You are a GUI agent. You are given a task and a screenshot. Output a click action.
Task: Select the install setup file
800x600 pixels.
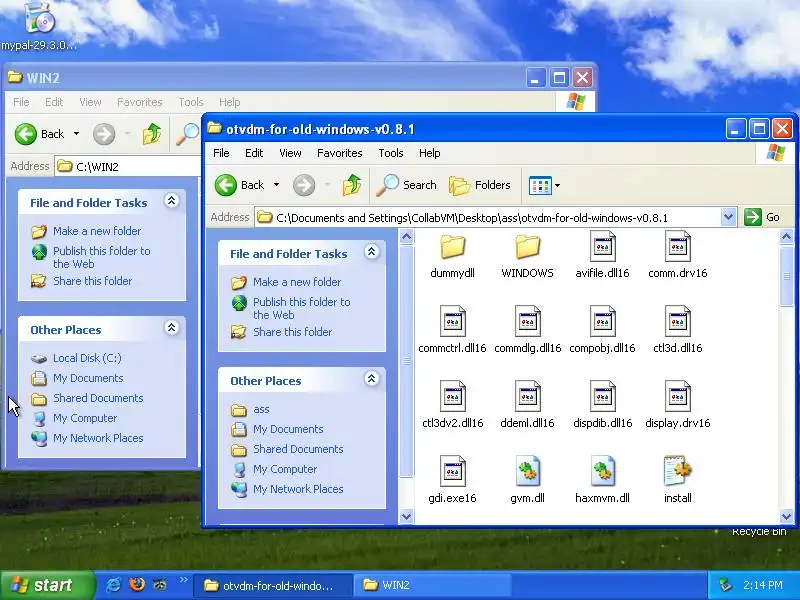pyautogui.click(x=678, y=480)
